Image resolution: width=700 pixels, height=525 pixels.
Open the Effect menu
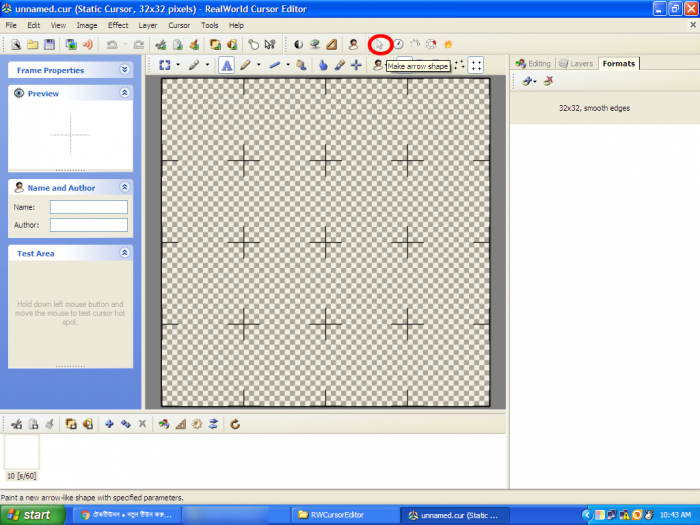118,25
